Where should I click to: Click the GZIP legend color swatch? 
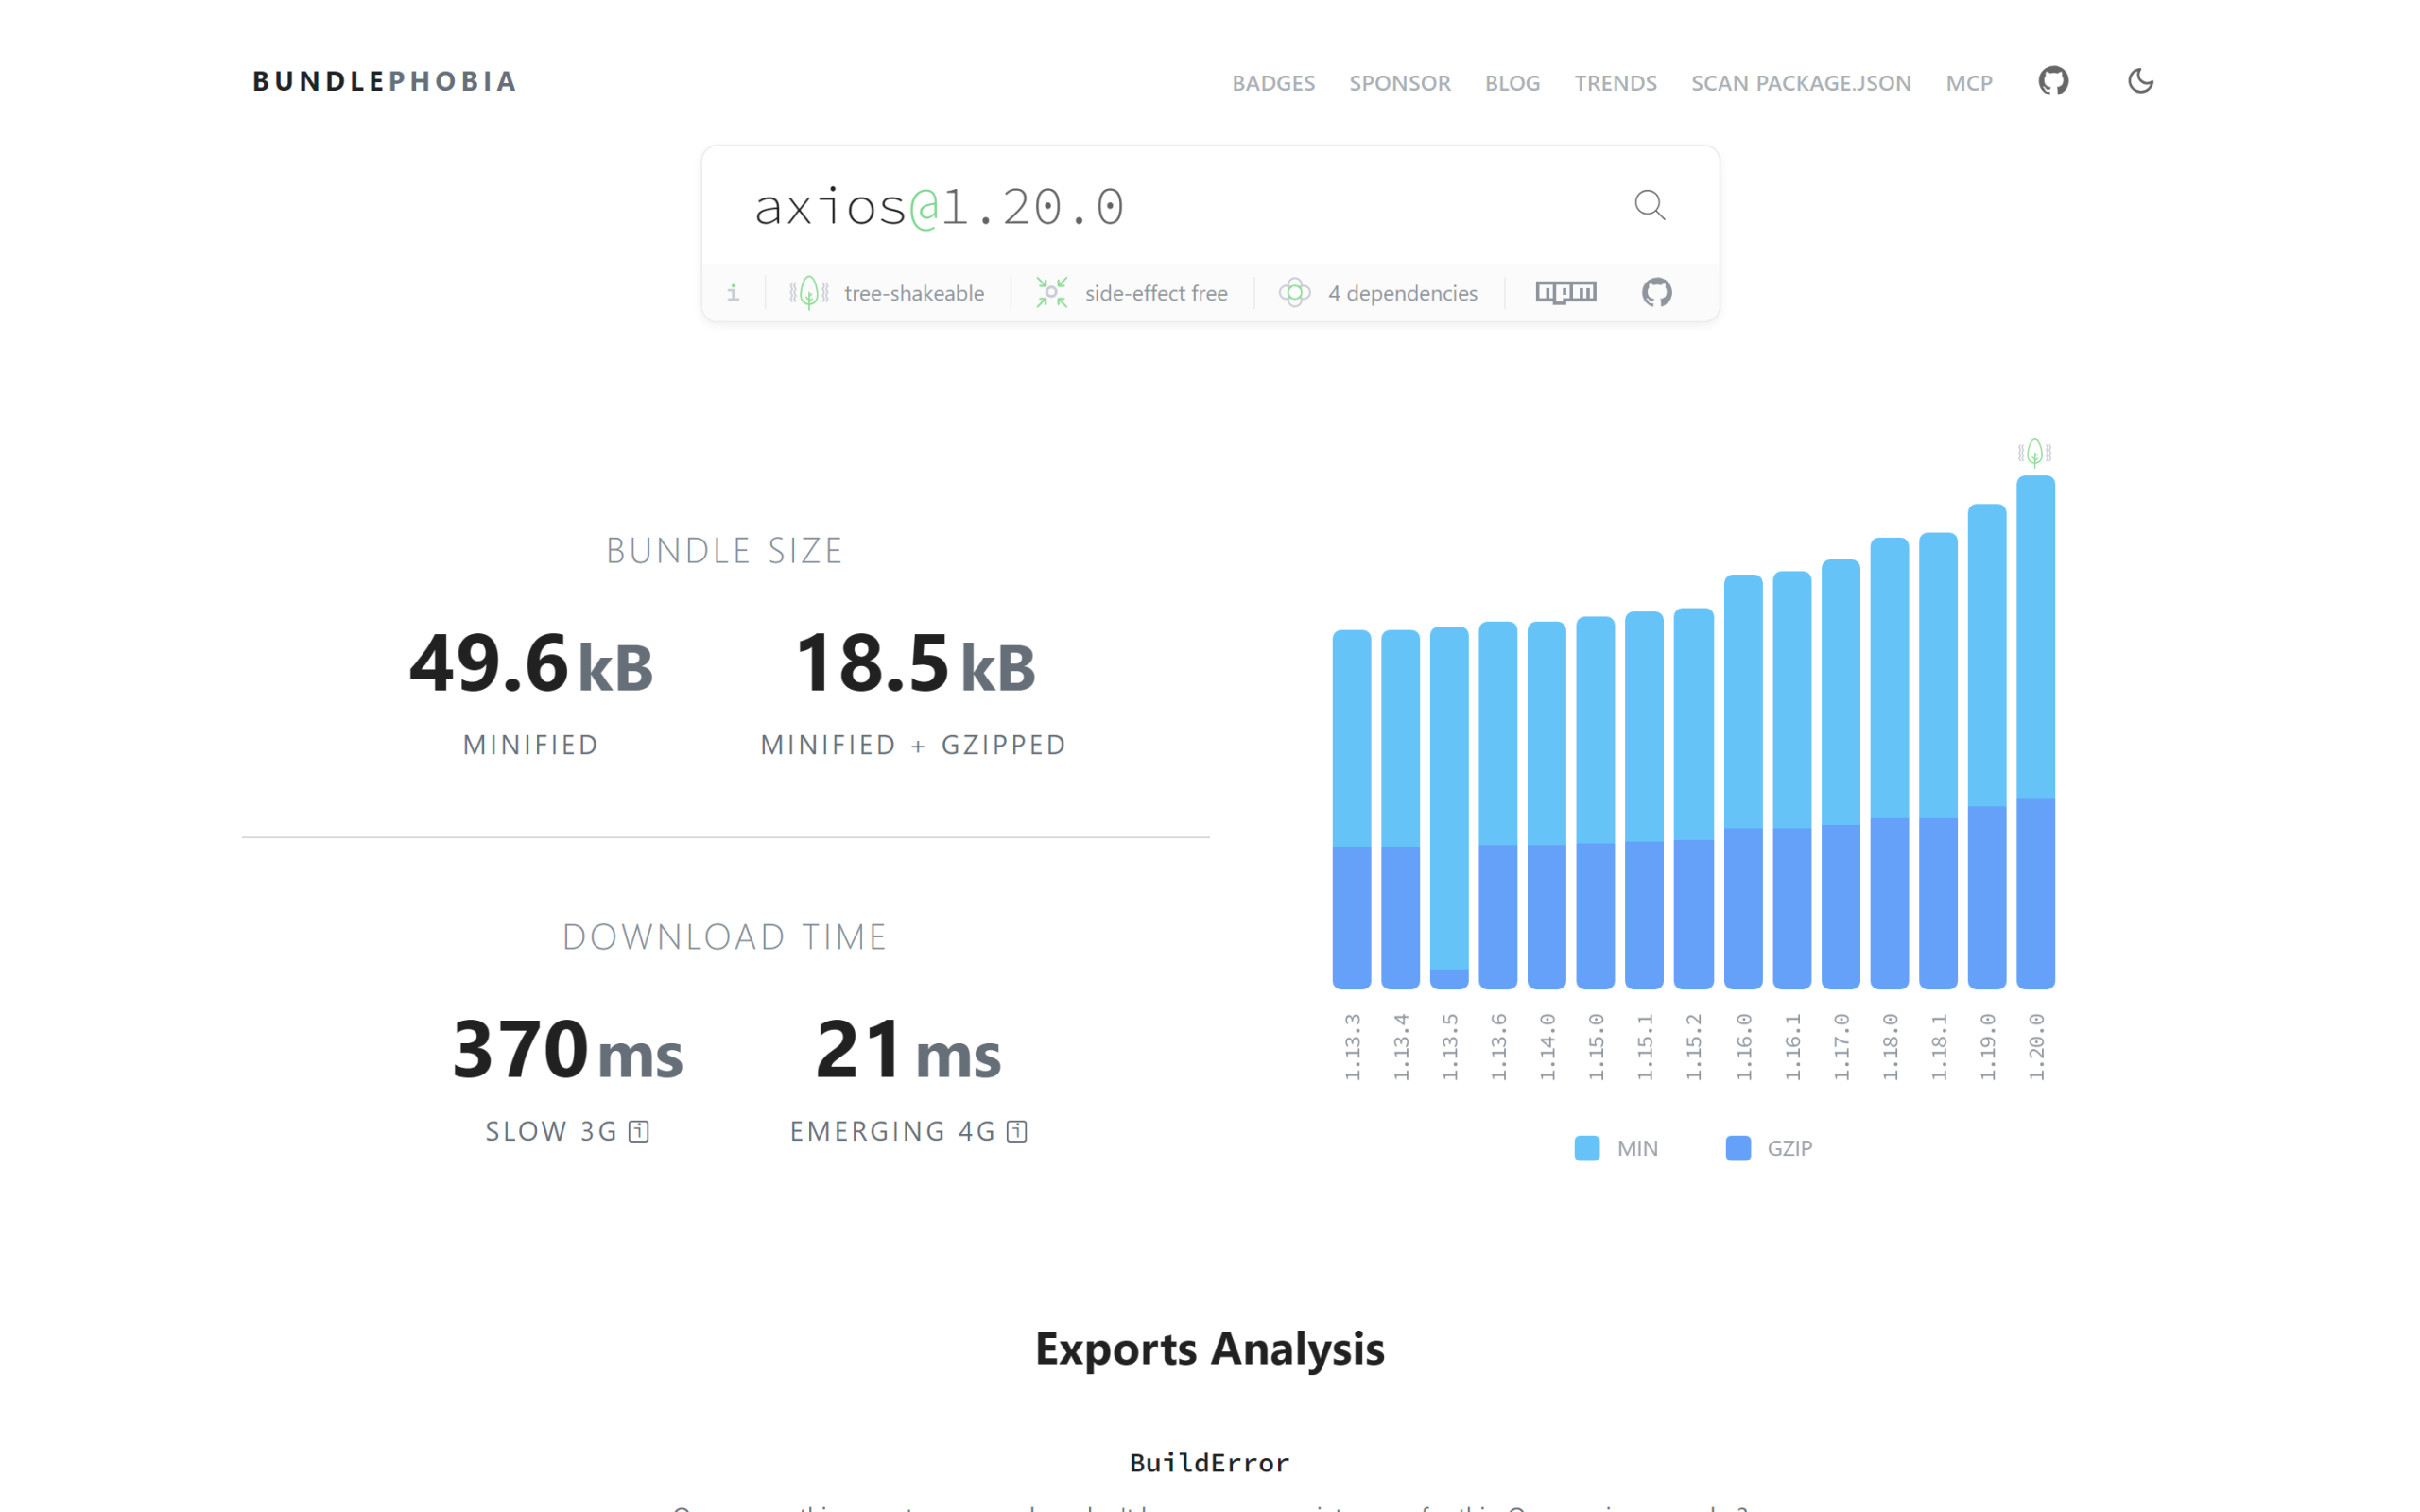tap(1738, 1148)
